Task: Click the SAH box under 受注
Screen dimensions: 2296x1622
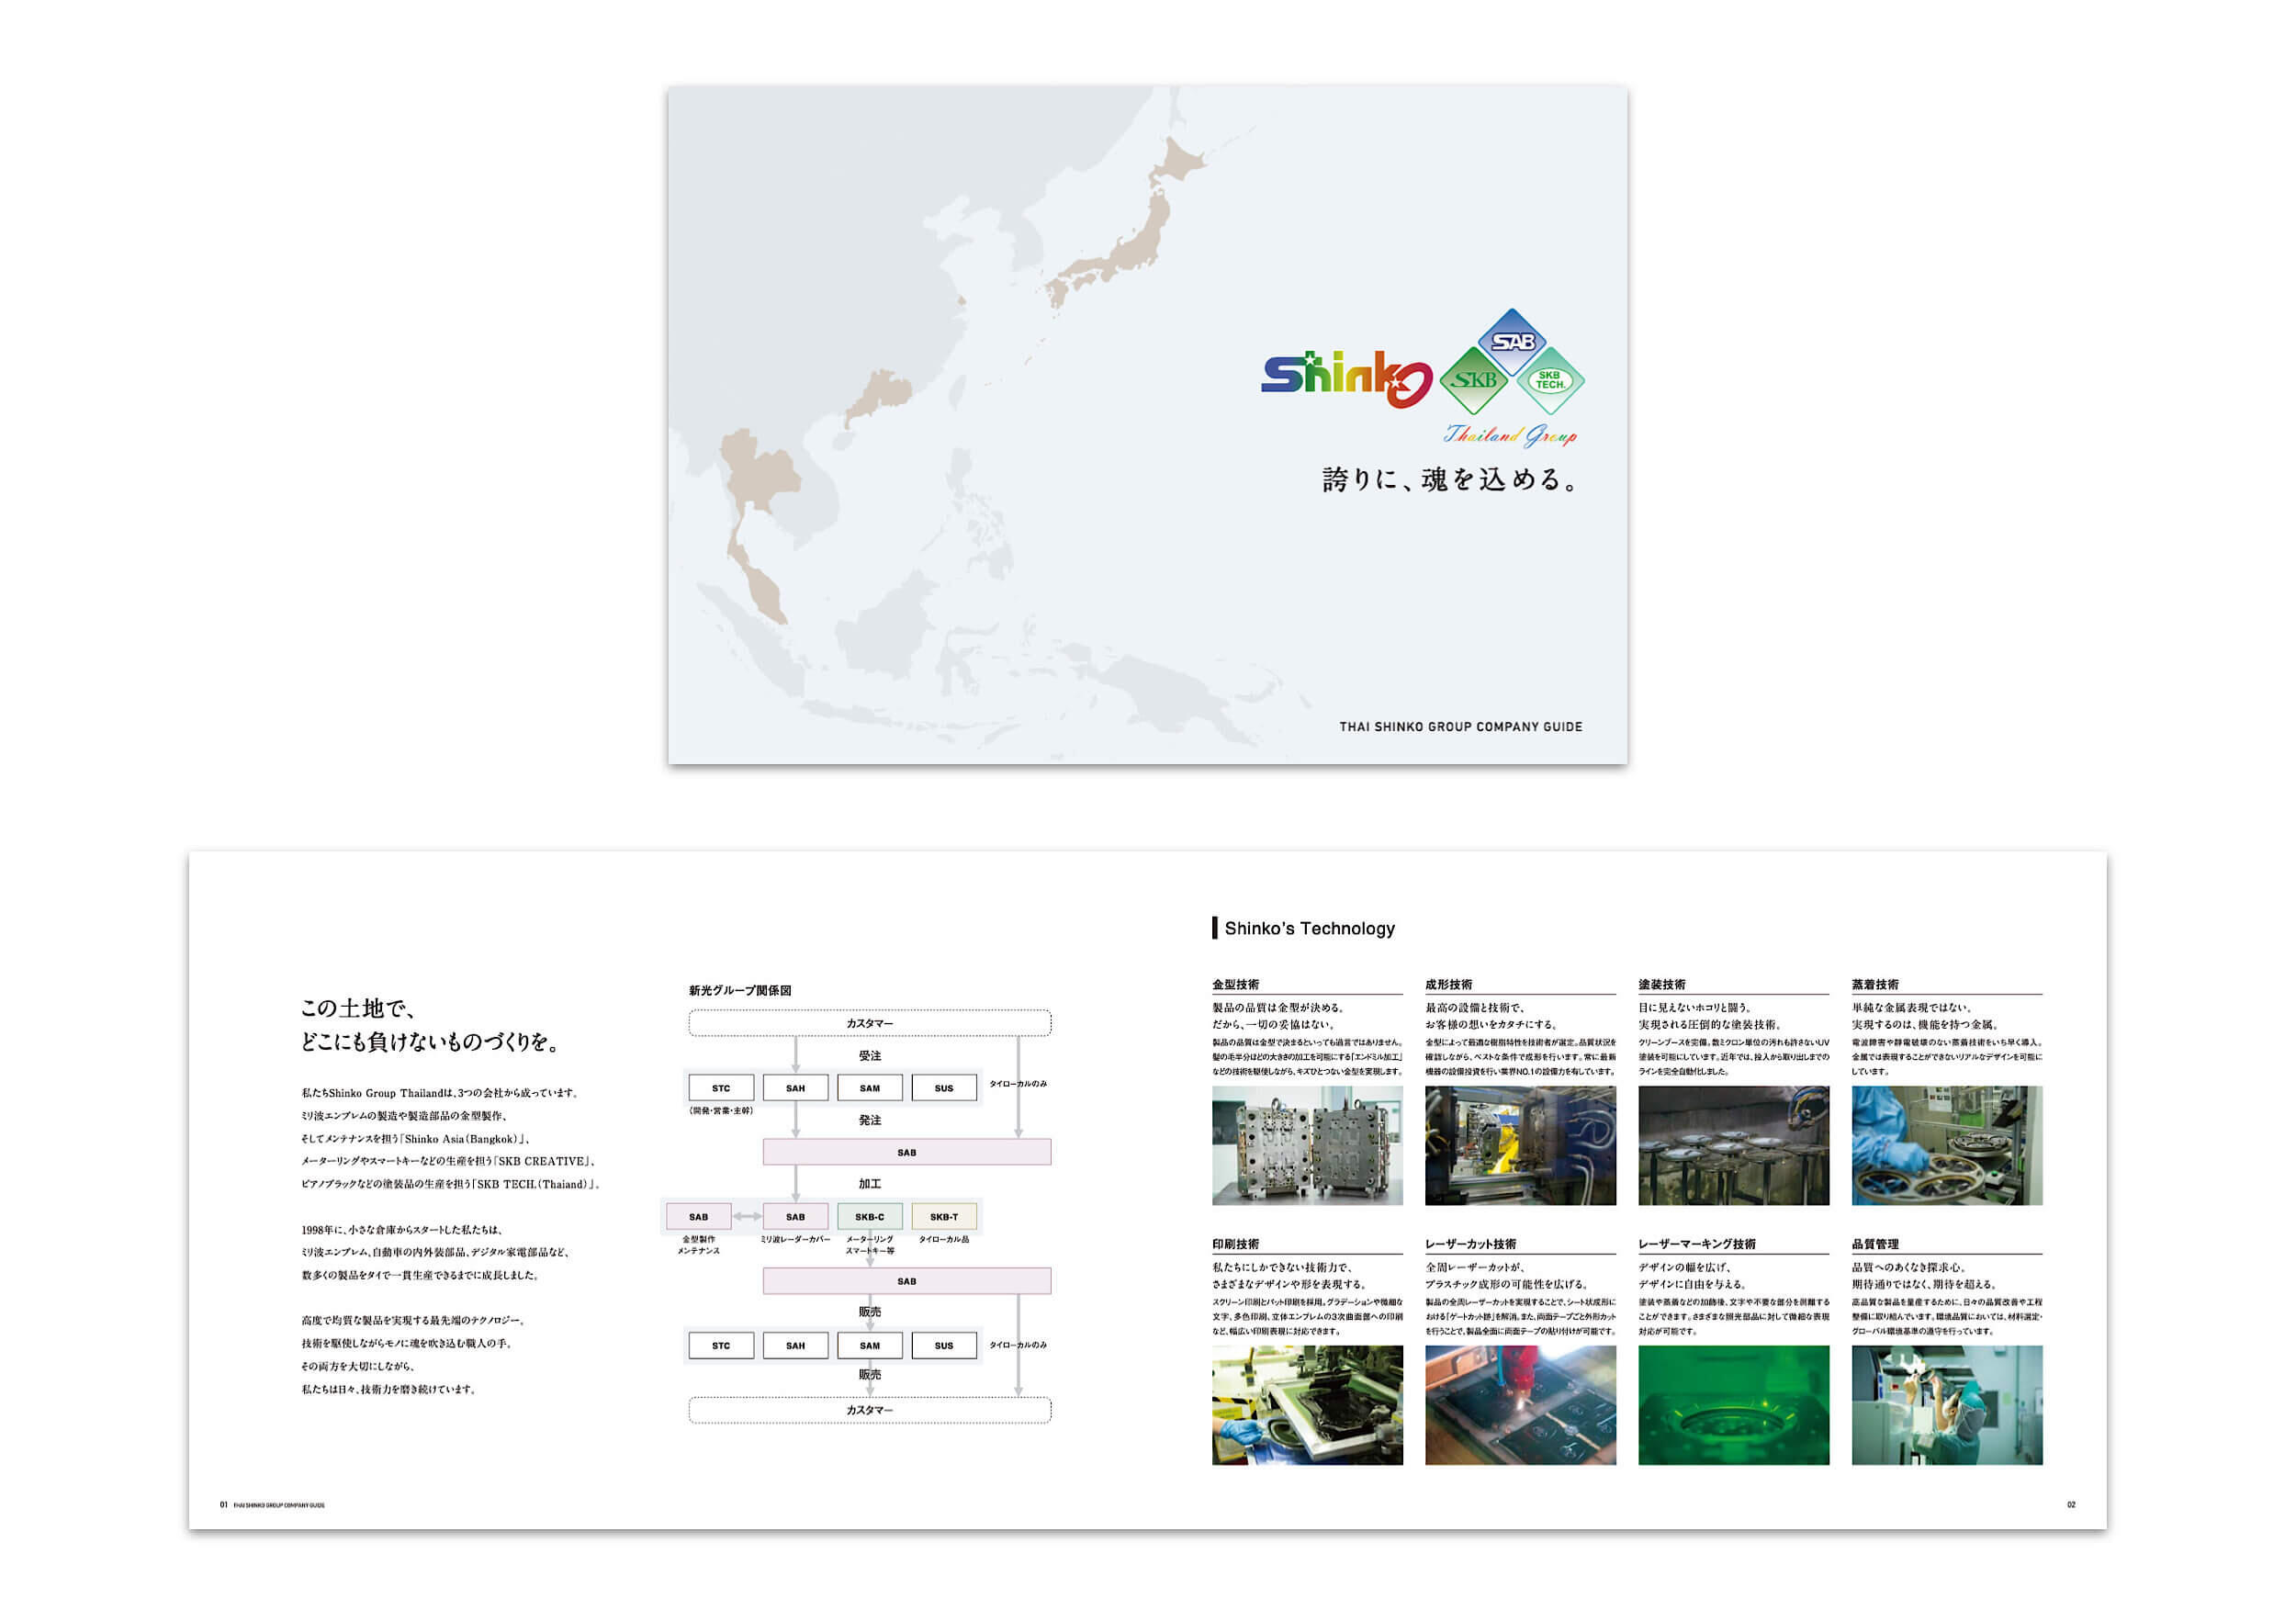Action: [x=795, y=1088]
